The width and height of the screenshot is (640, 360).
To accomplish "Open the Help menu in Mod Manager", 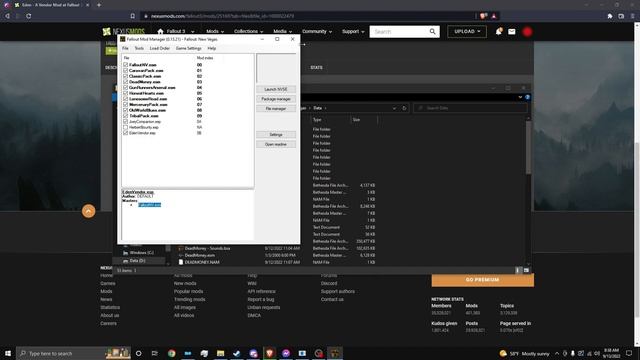I will coord(211,48).
